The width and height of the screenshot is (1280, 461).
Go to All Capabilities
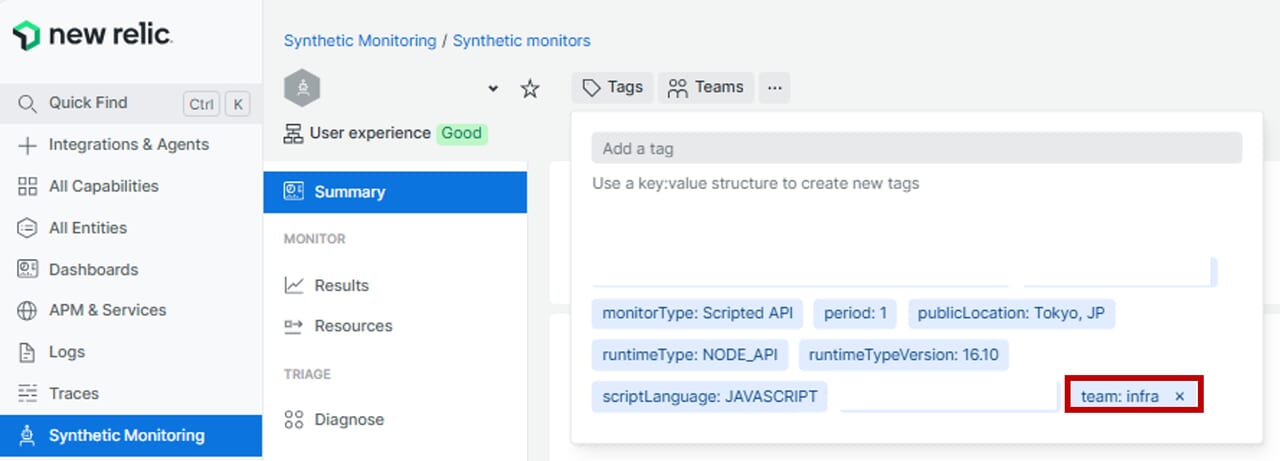(103, 186)
